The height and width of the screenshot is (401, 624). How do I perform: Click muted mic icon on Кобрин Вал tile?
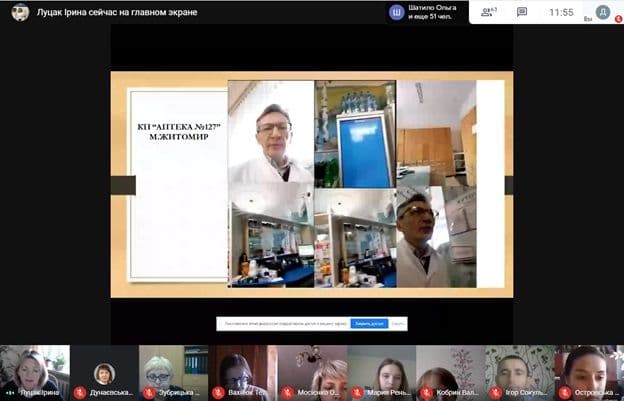426,393
